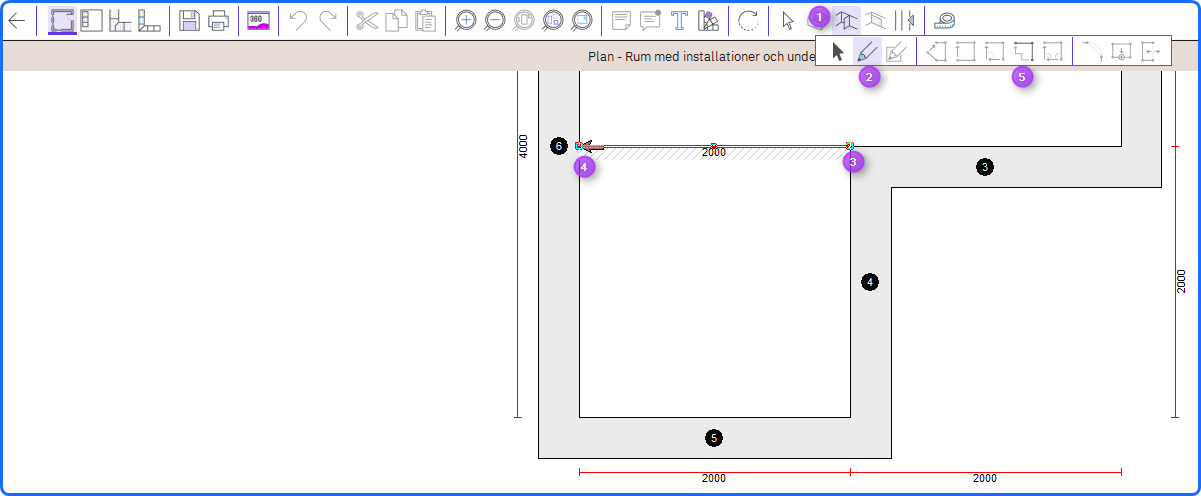This screenshot has height=496, width=1201.
Task: Select the Text tool T icon
Action: tap(680, 20)
